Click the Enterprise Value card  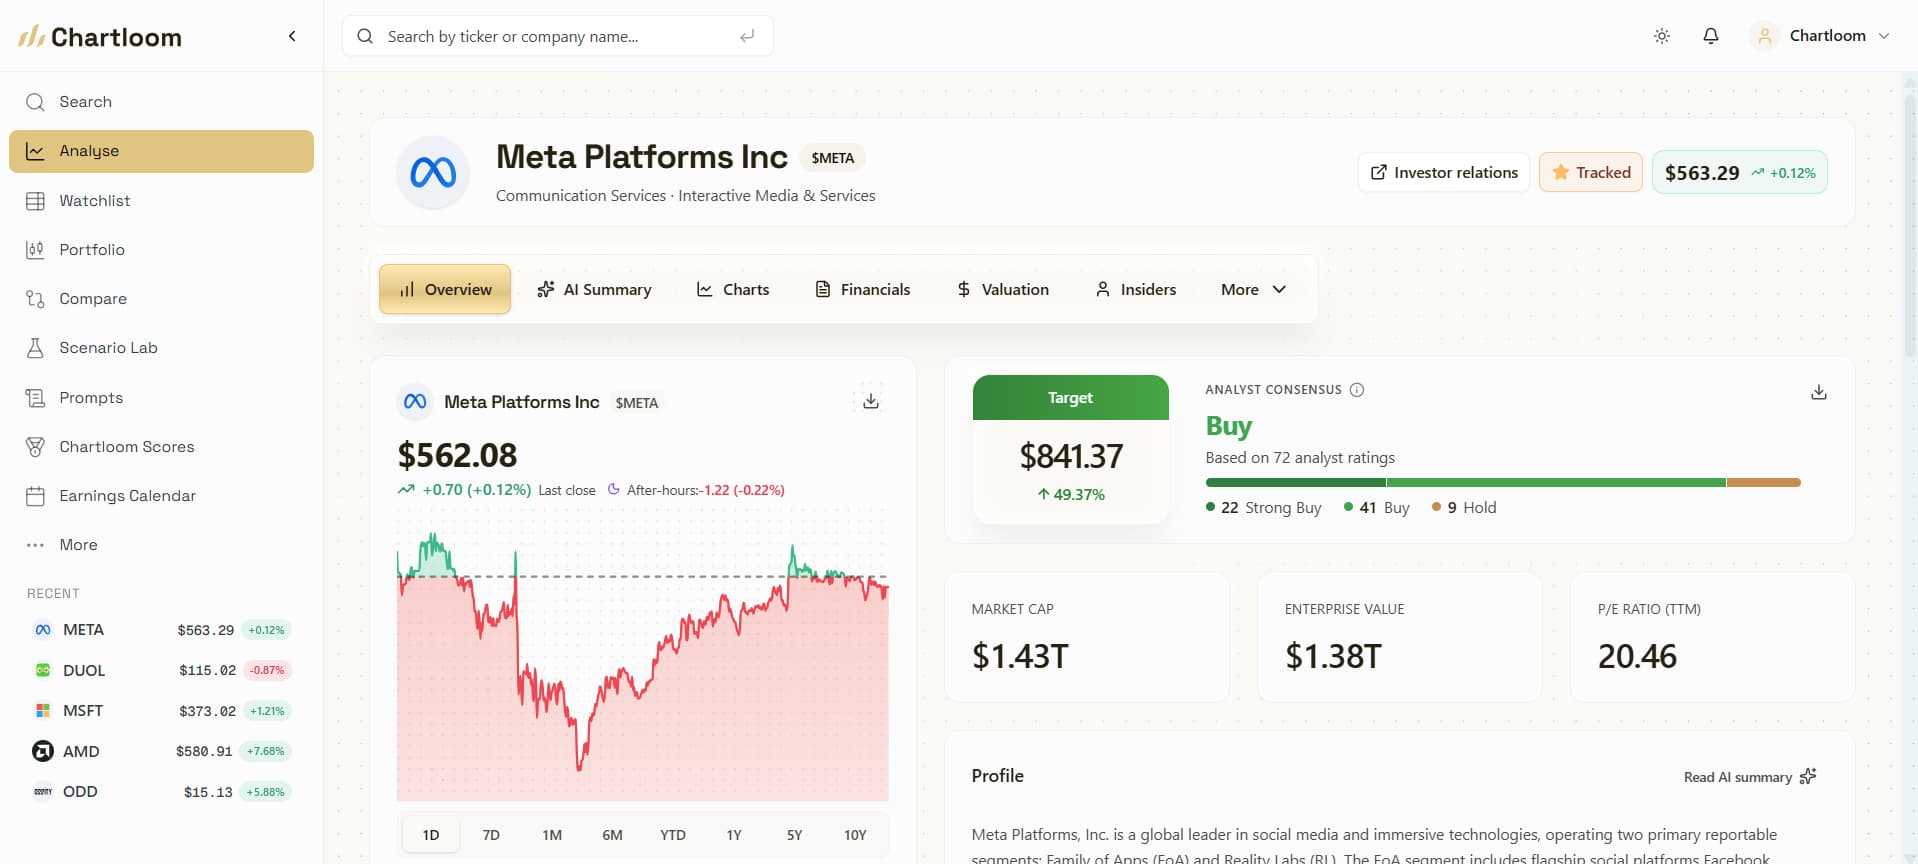[1399, 637]
